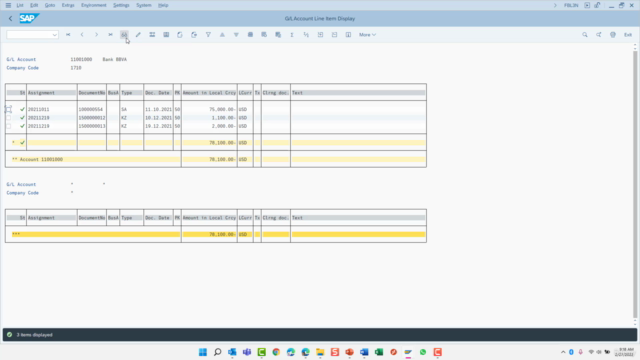Viewport: 640px width, 360px height.
Task: Click the Total sigma icon
Action: [x=292, y=35]
